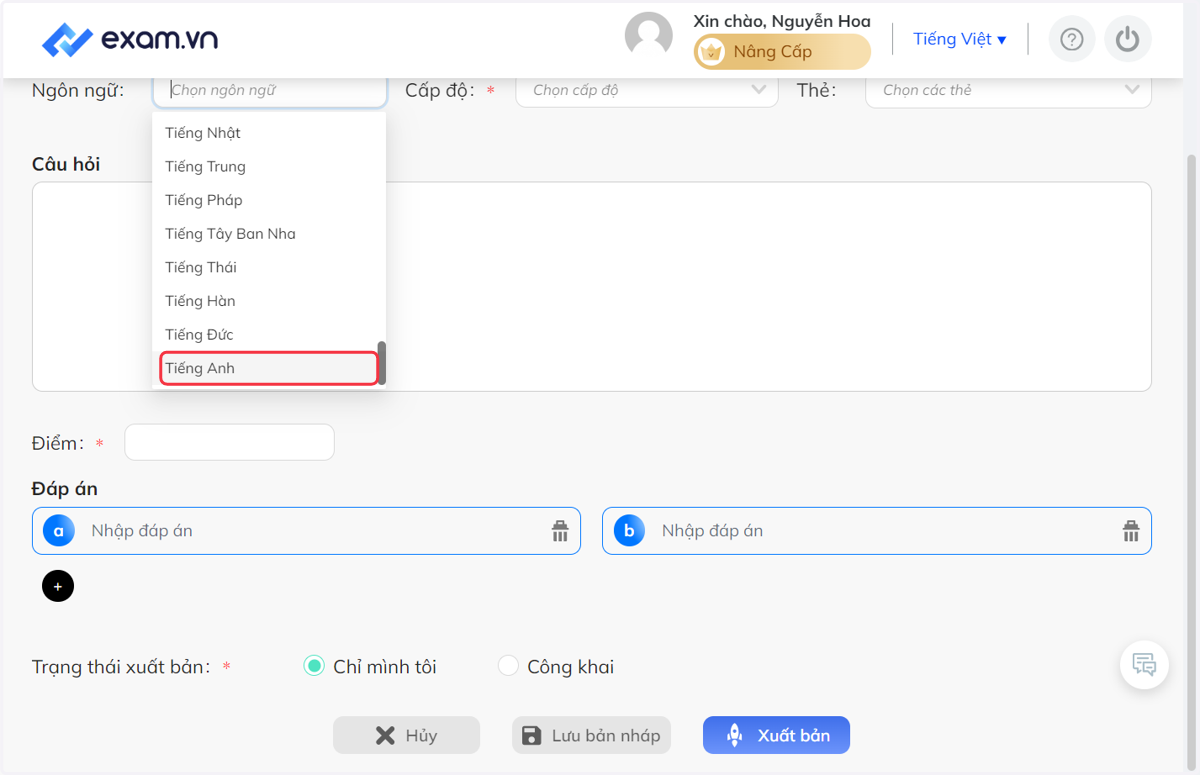This screenshot has width=1200, height=775.
Task: Choose Tiếng Trung from the list
Action: pyautogui.click(x=269, y=167)
